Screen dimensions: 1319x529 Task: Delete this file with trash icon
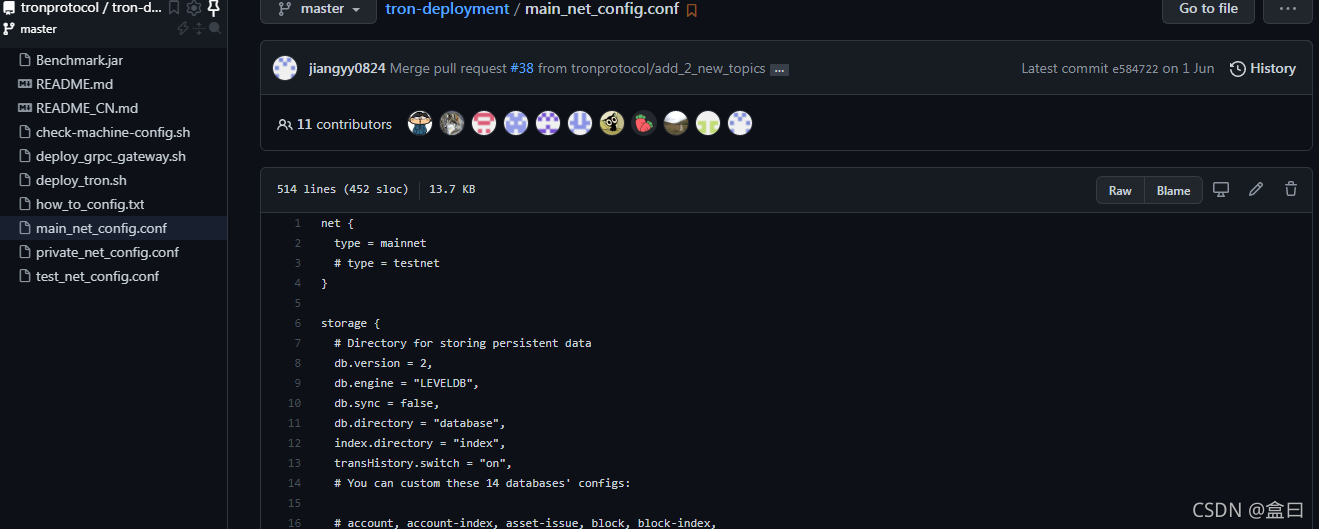click(x=1291, y=189)
